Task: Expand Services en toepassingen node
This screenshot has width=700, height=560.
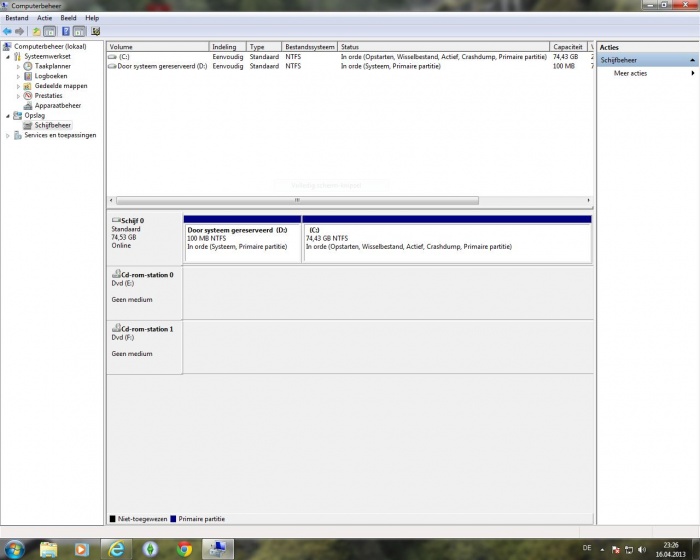Action: coord(8,135)
